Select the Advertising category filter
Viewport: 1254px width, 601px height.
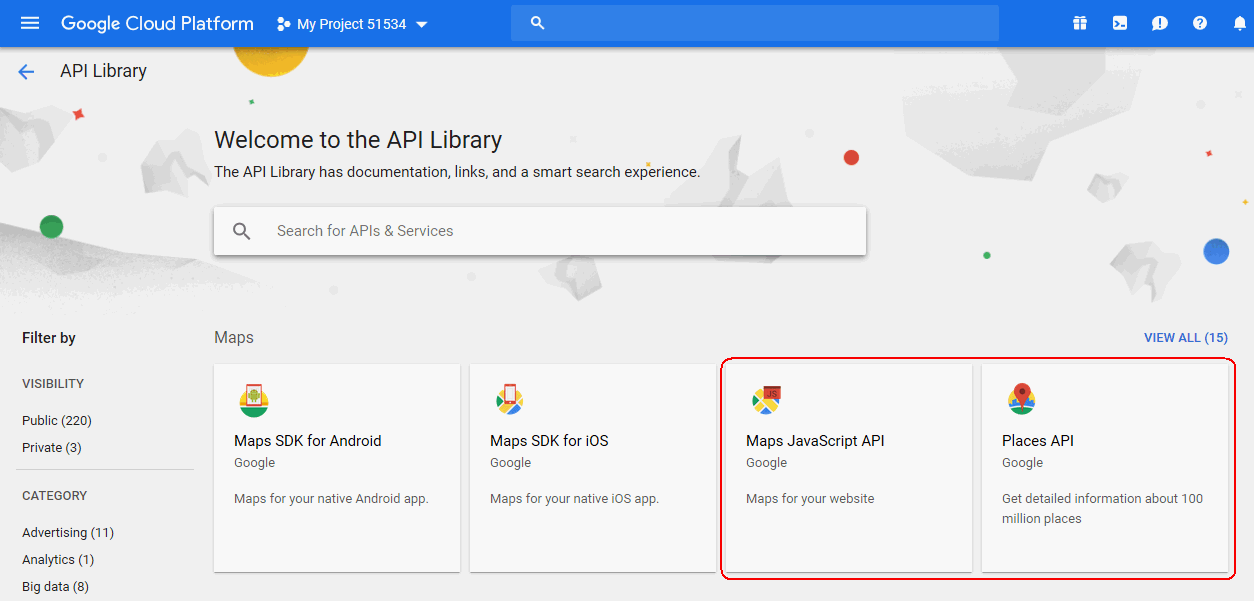68,533
